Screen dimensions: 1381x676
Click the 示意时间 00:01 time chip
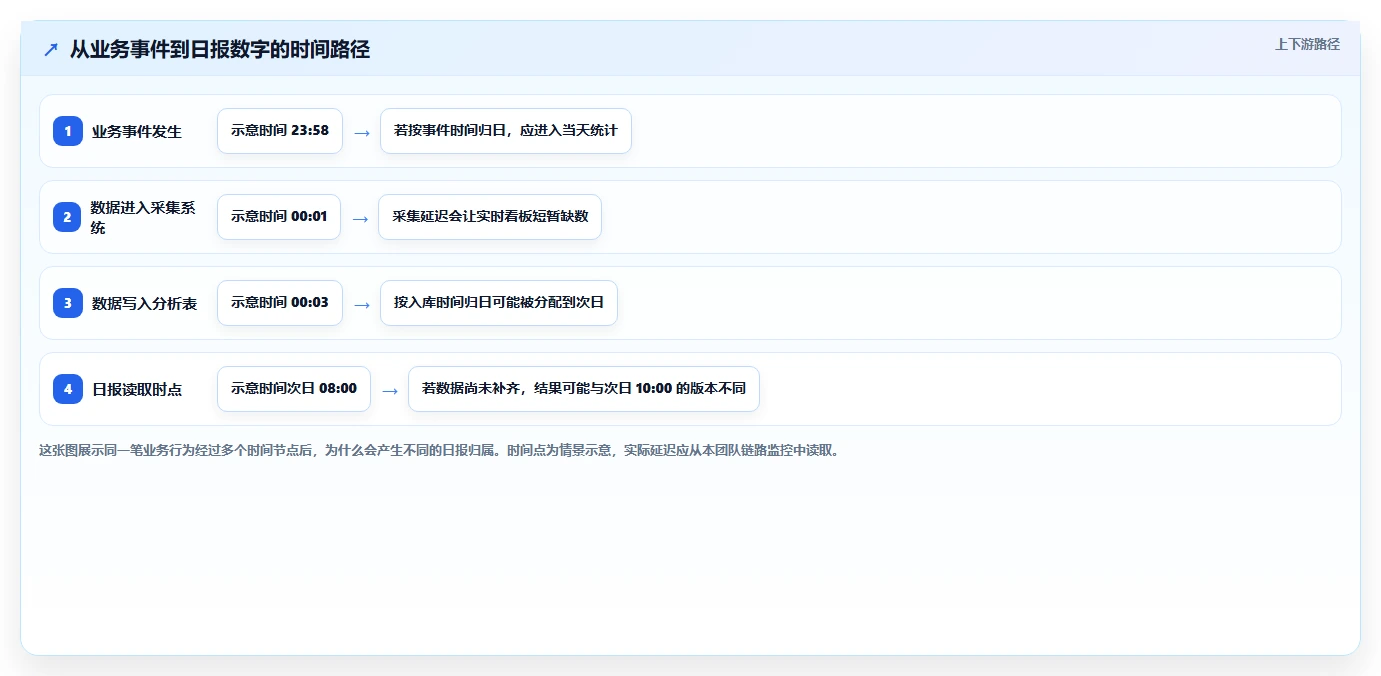click(279, 217)
